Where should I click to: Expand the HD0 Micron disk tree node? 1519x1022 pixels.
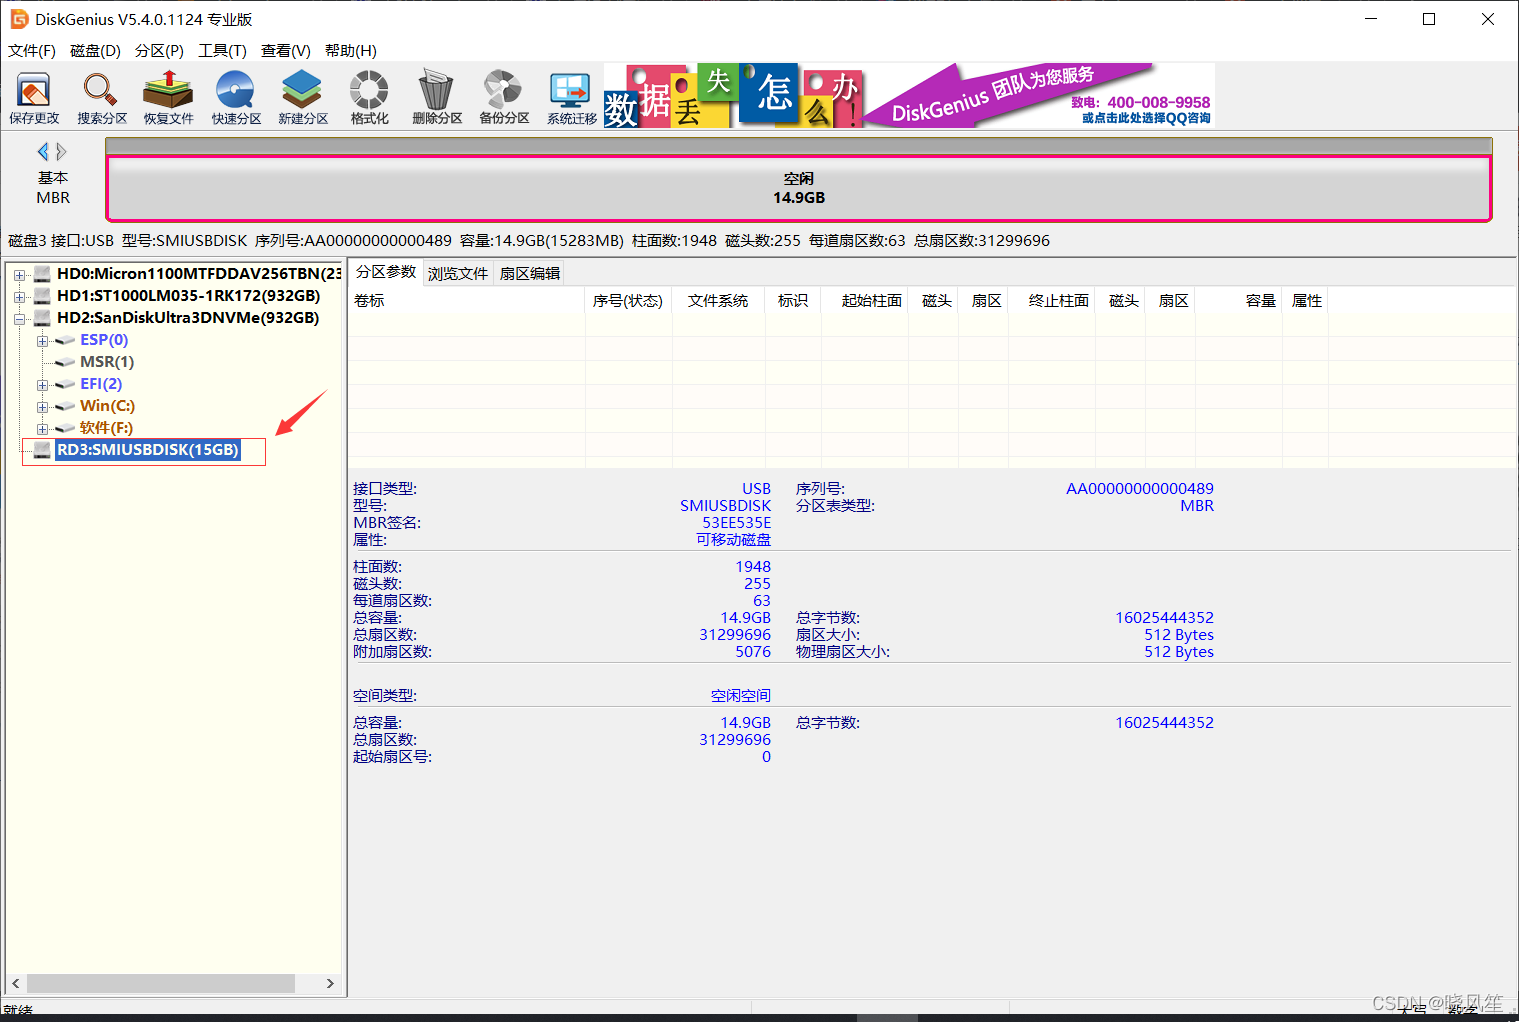coord(19,275)
